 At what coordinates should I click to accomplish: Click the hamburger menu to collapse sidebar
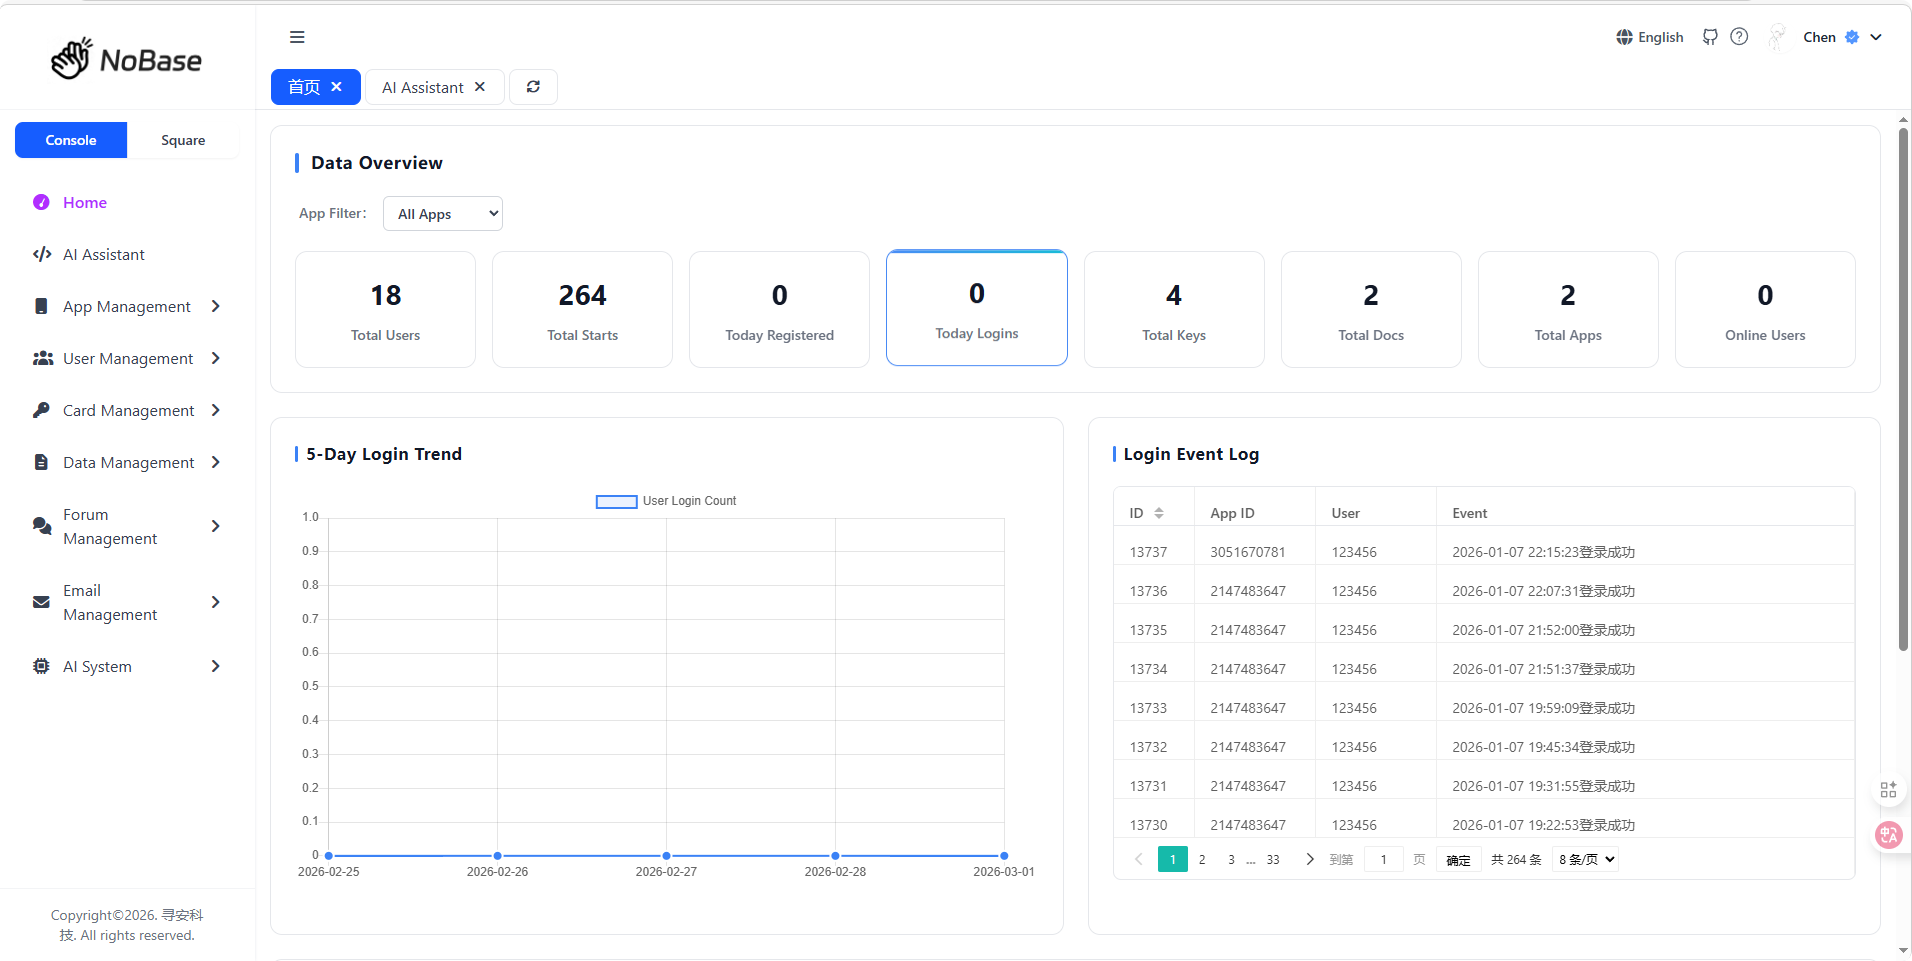297,36
